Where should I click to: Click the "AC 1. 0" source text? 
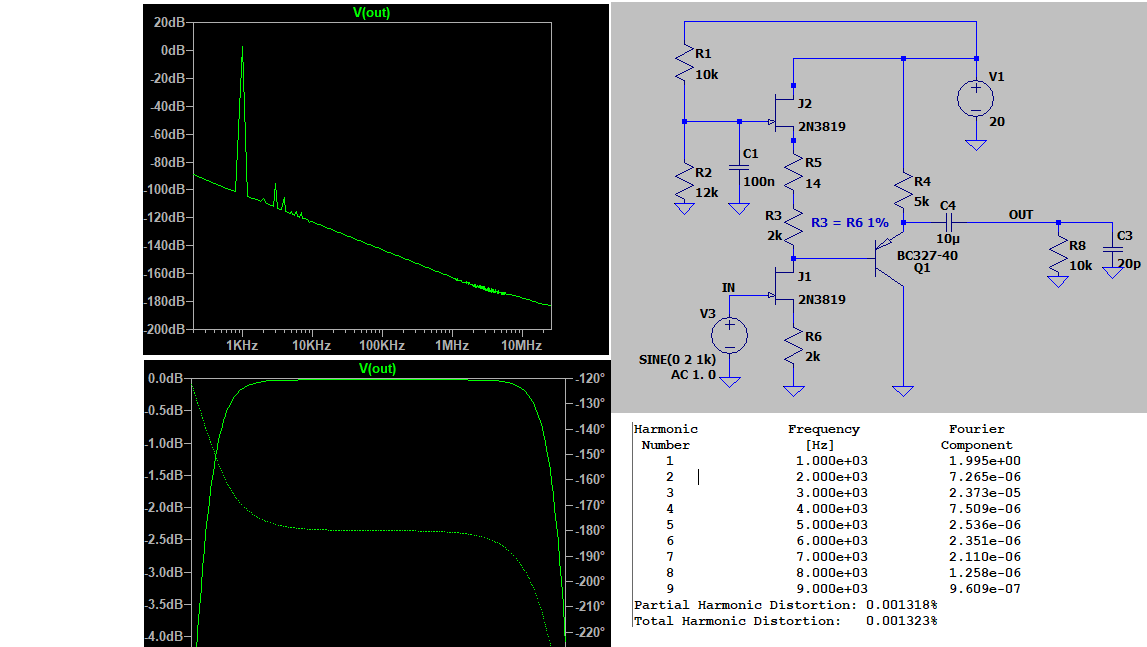click(693, 375)
